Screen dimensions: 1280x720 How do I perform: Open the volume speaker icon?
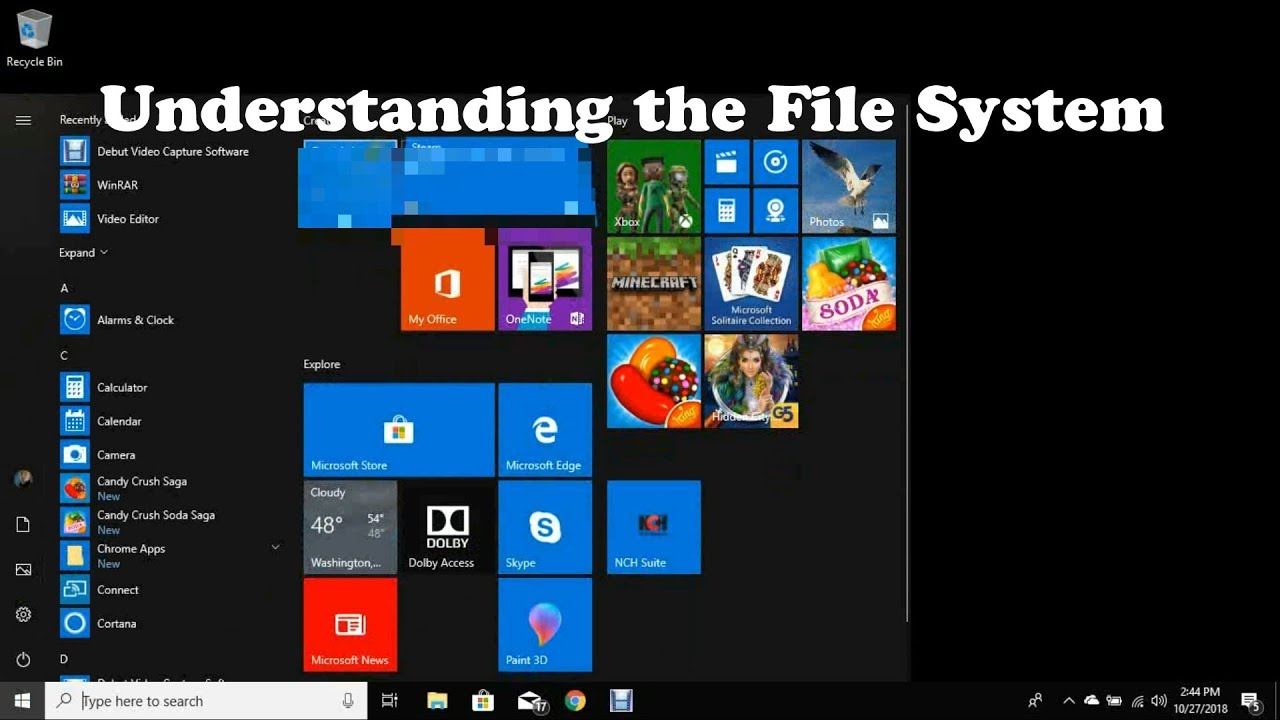(1160, 701)
